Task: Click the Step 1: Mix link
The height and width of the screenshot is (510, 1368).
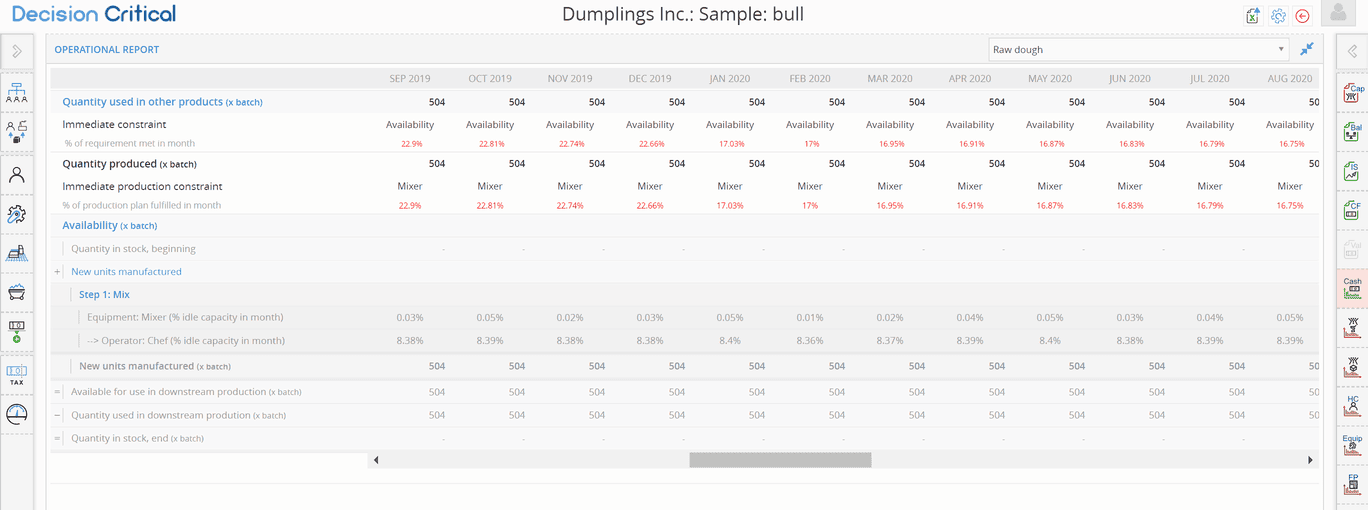Action: [104, 295]
